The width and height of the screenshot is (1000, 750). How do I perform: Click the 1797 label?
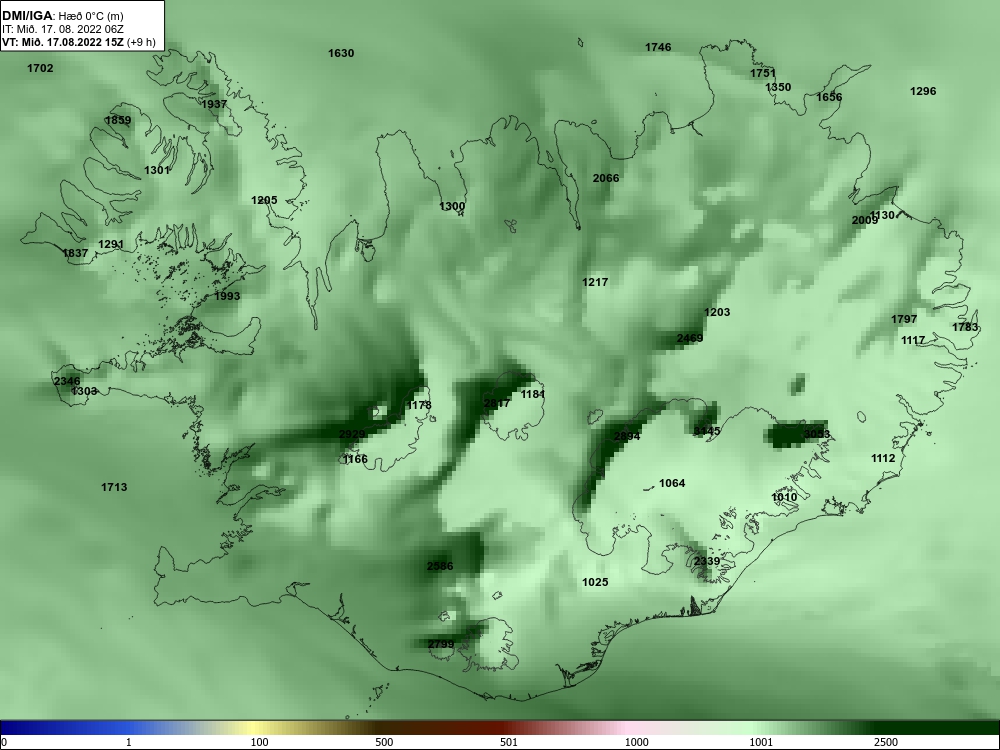[x=904, y=320]
